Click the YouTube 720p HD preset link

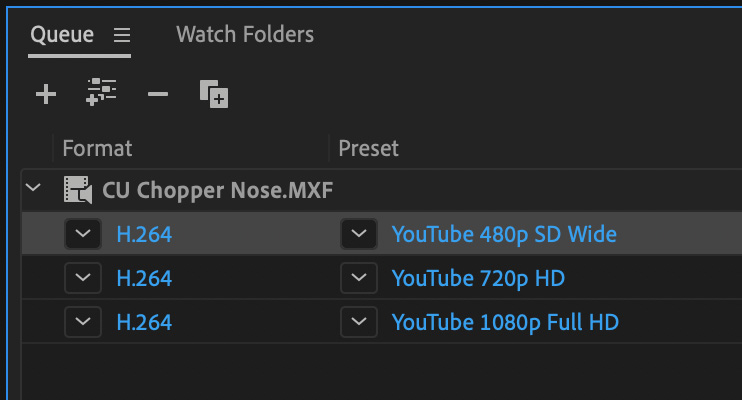click(x=478, y=278)
